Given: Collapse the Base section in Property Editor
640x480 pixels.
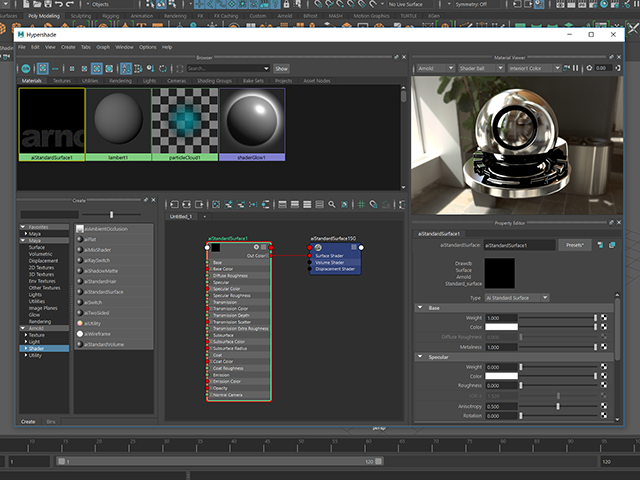Looking at the screenshot, I should pos(420,308).
